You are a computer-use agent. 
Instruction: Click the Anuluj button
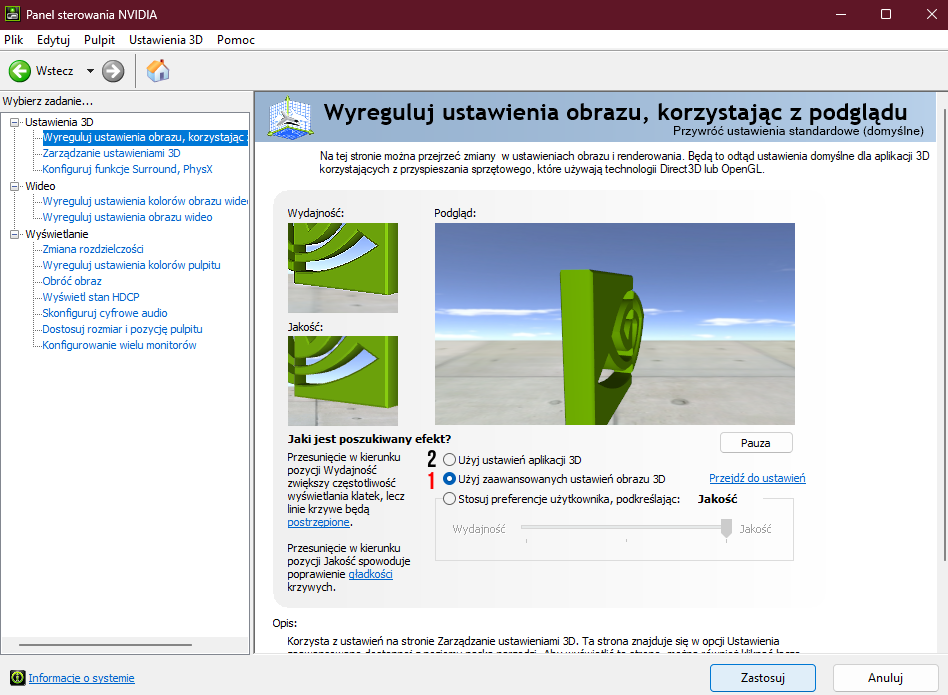(x=885, y=677)
